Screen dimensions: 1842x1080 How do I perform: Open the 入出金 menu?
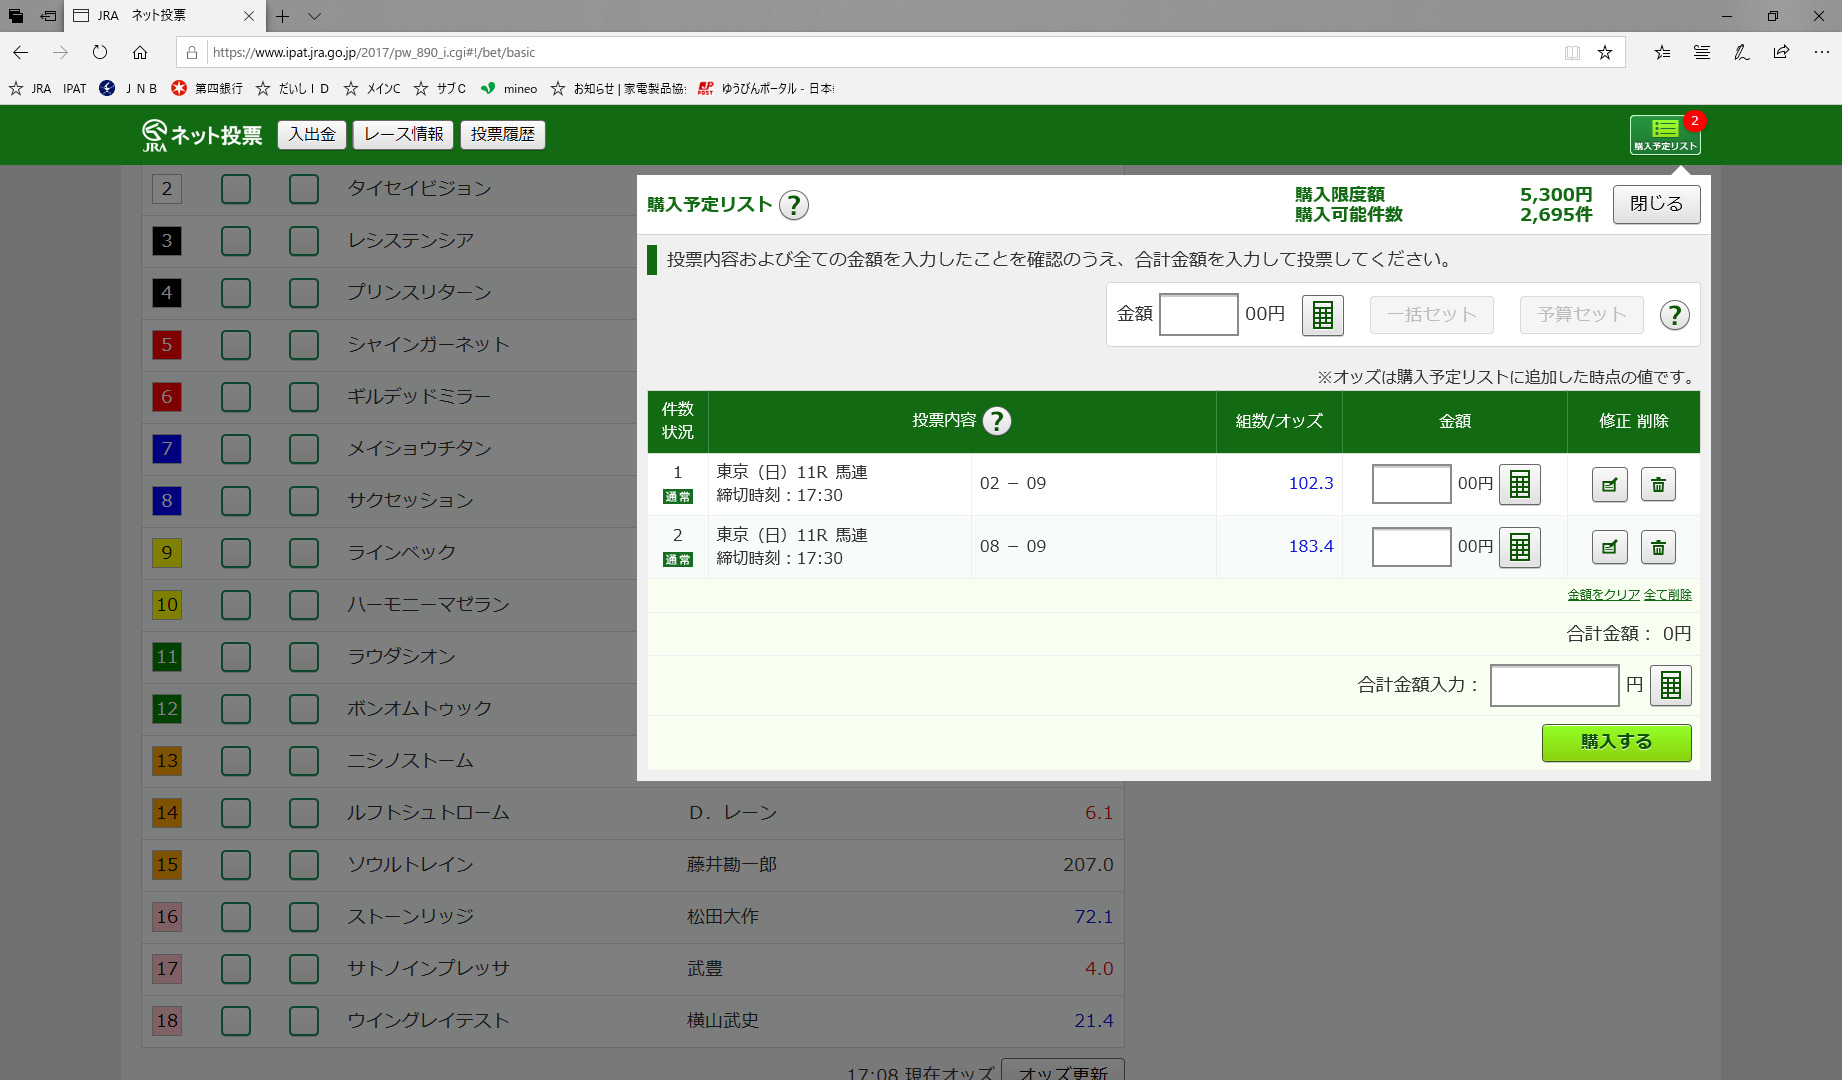(312, 135)
